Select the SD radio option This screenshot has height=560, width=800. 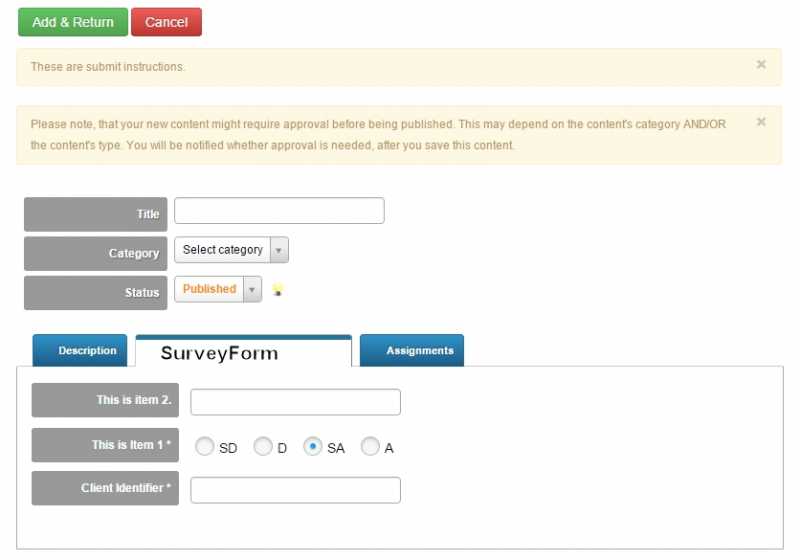tap(205, 446)
